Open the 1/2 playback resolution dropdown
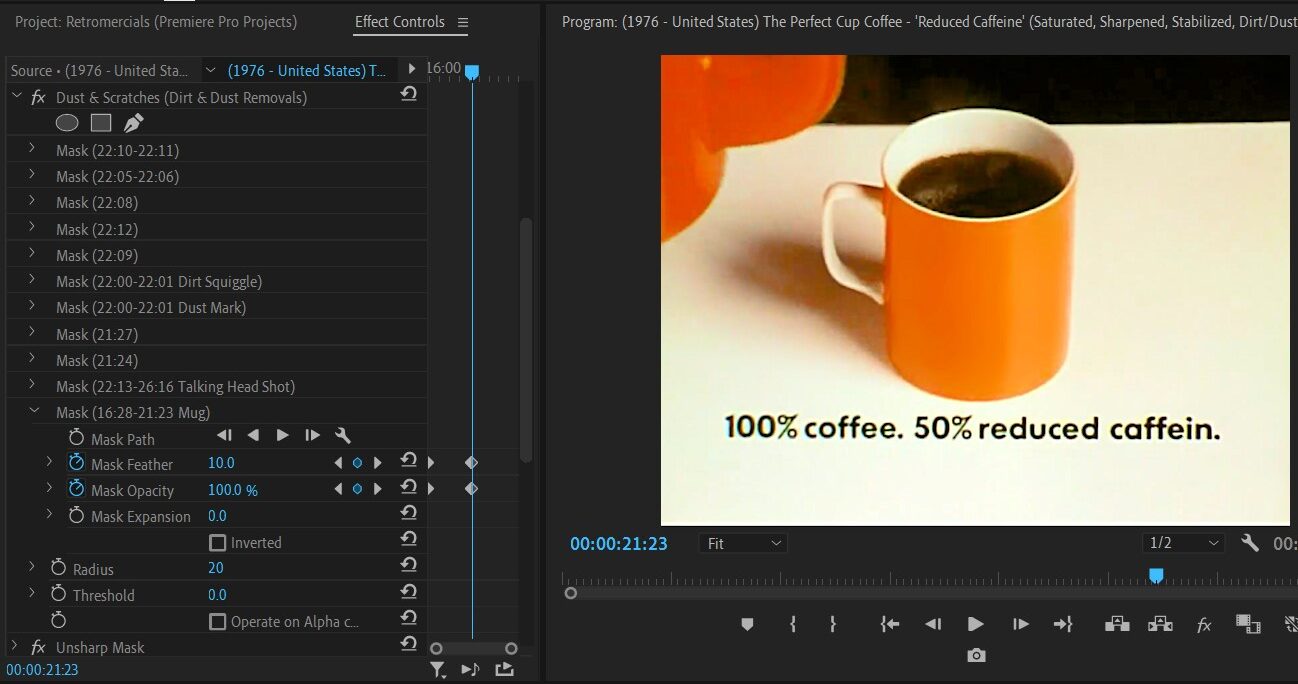This screenshot has height=684, width=1298. (x=1184, y=543)
